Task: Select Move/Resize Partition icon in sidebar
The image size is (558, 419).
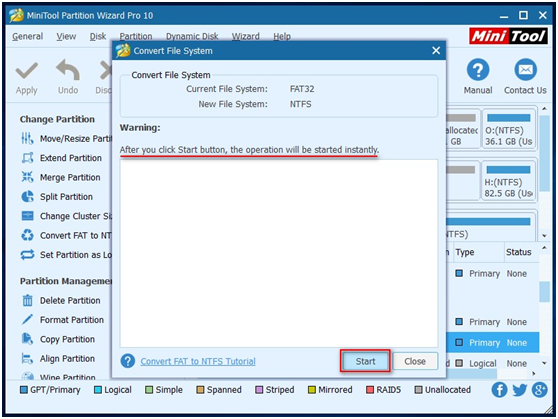Action: click(x=27, y=138)
